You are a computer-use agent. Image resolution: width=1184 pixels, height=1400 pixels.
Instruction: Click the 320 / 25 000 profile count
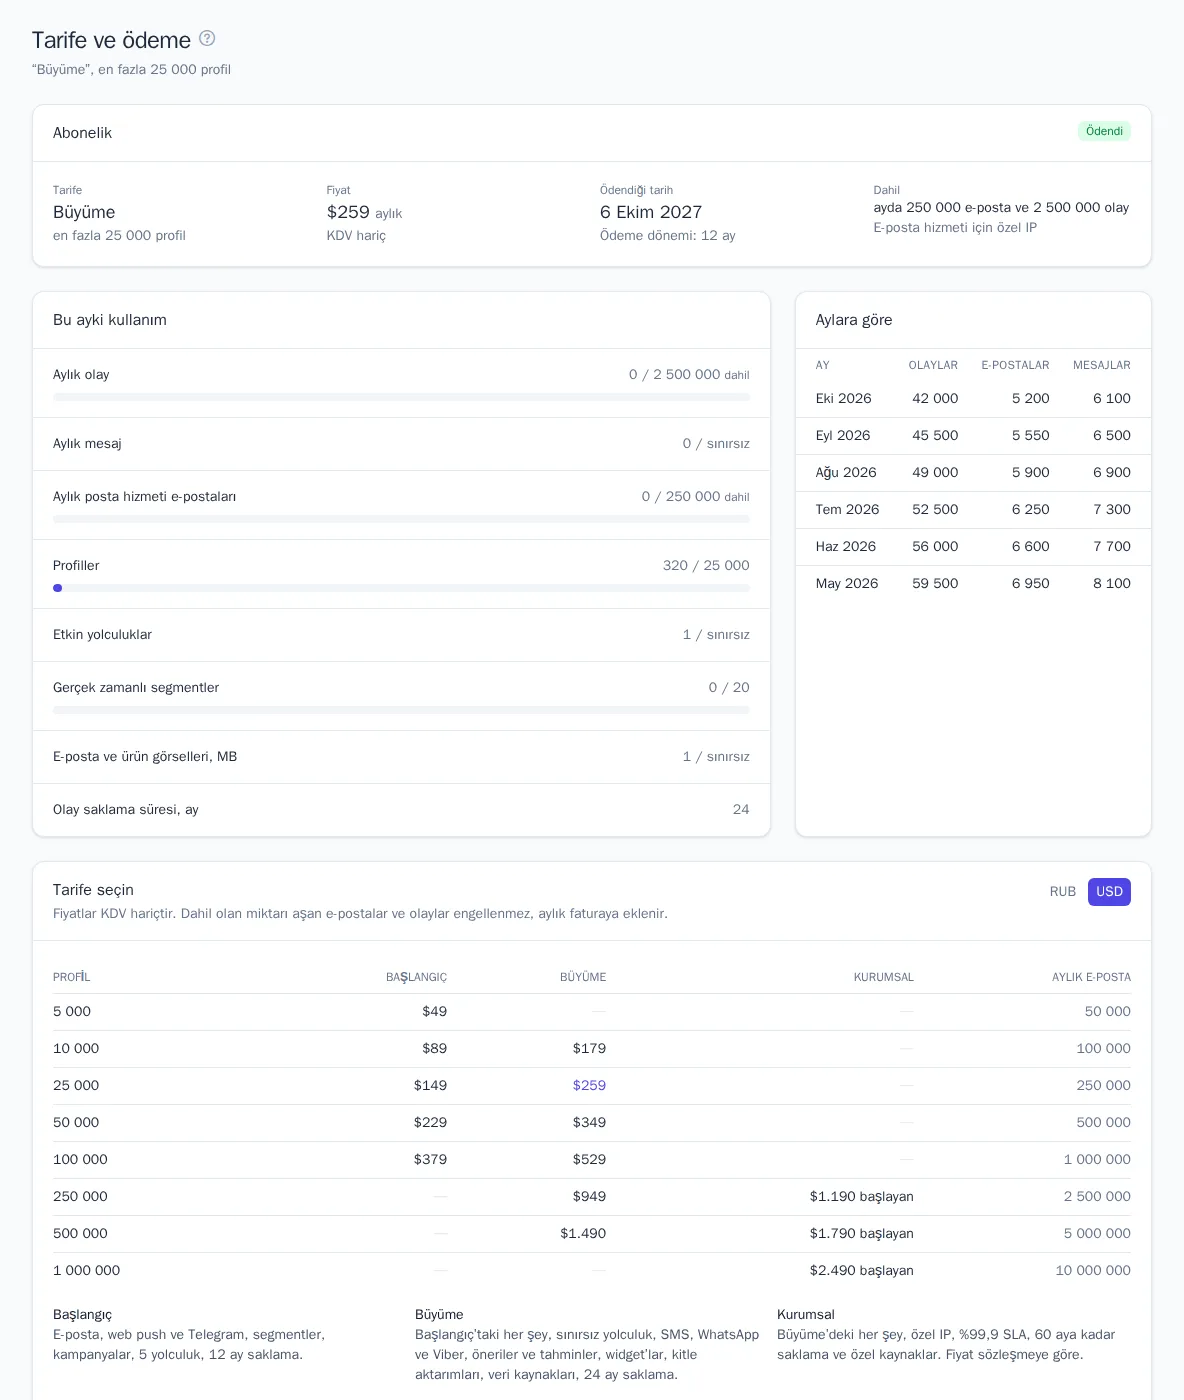(x=706, y=566)
